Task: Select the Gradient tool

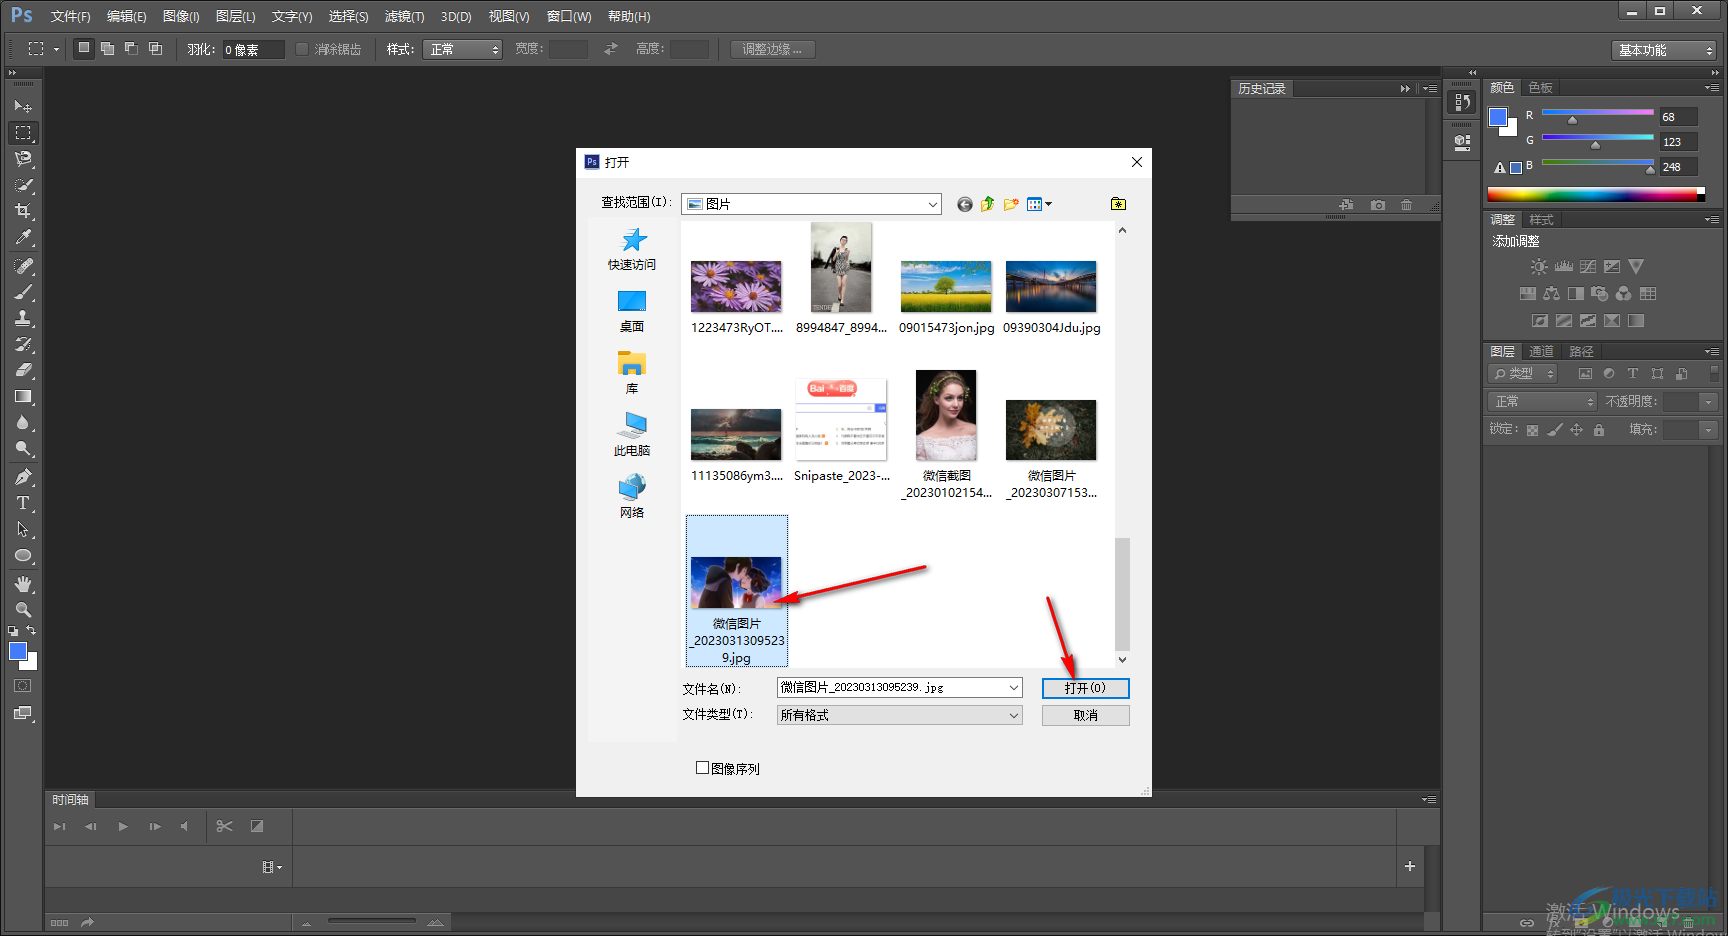Action: (x=23, y=396)
